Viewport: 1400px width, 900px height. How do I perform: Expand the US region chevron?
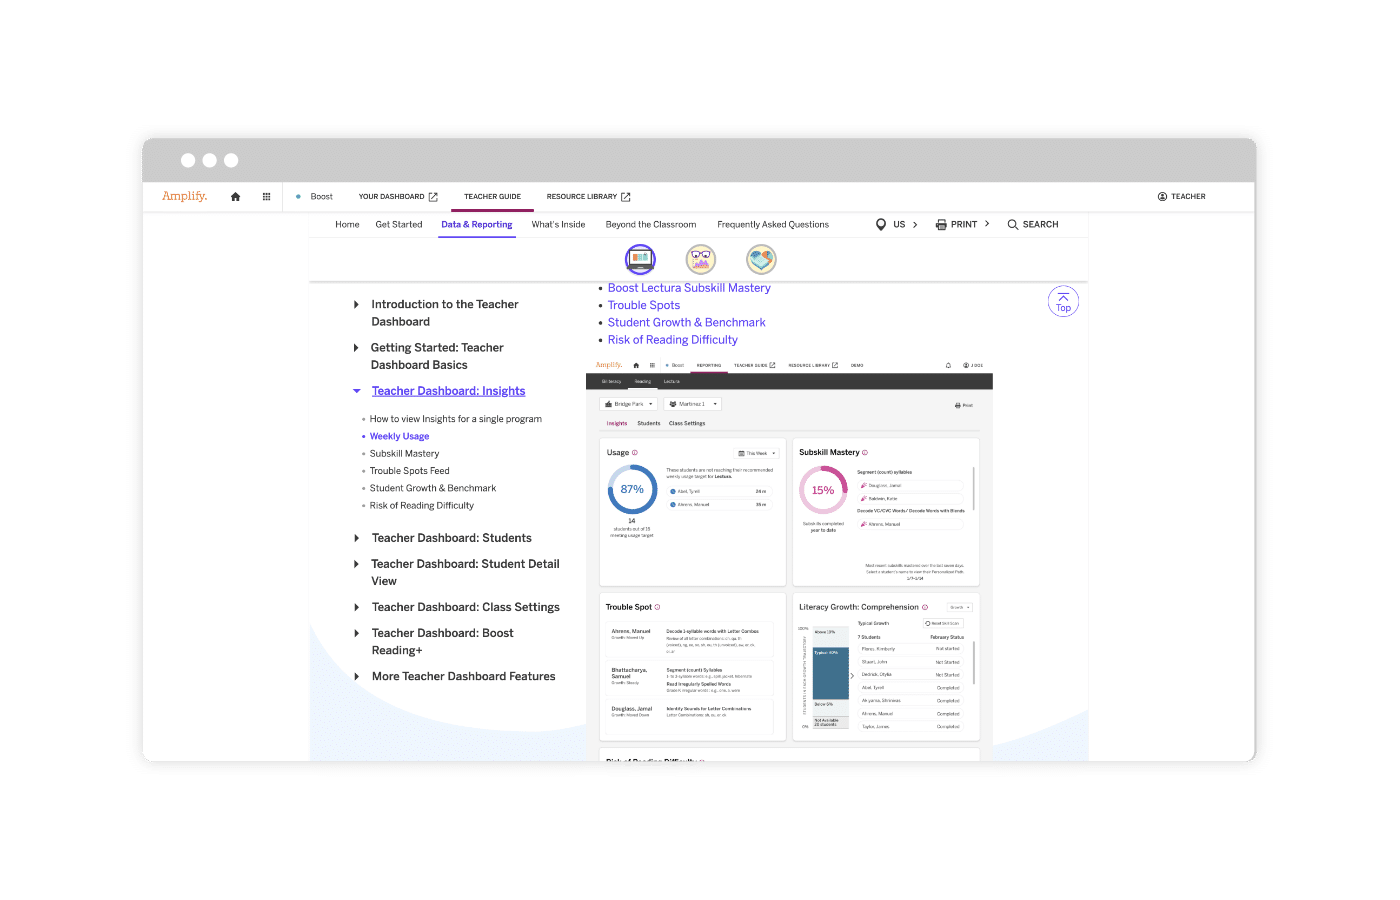[x=915, y=225]
